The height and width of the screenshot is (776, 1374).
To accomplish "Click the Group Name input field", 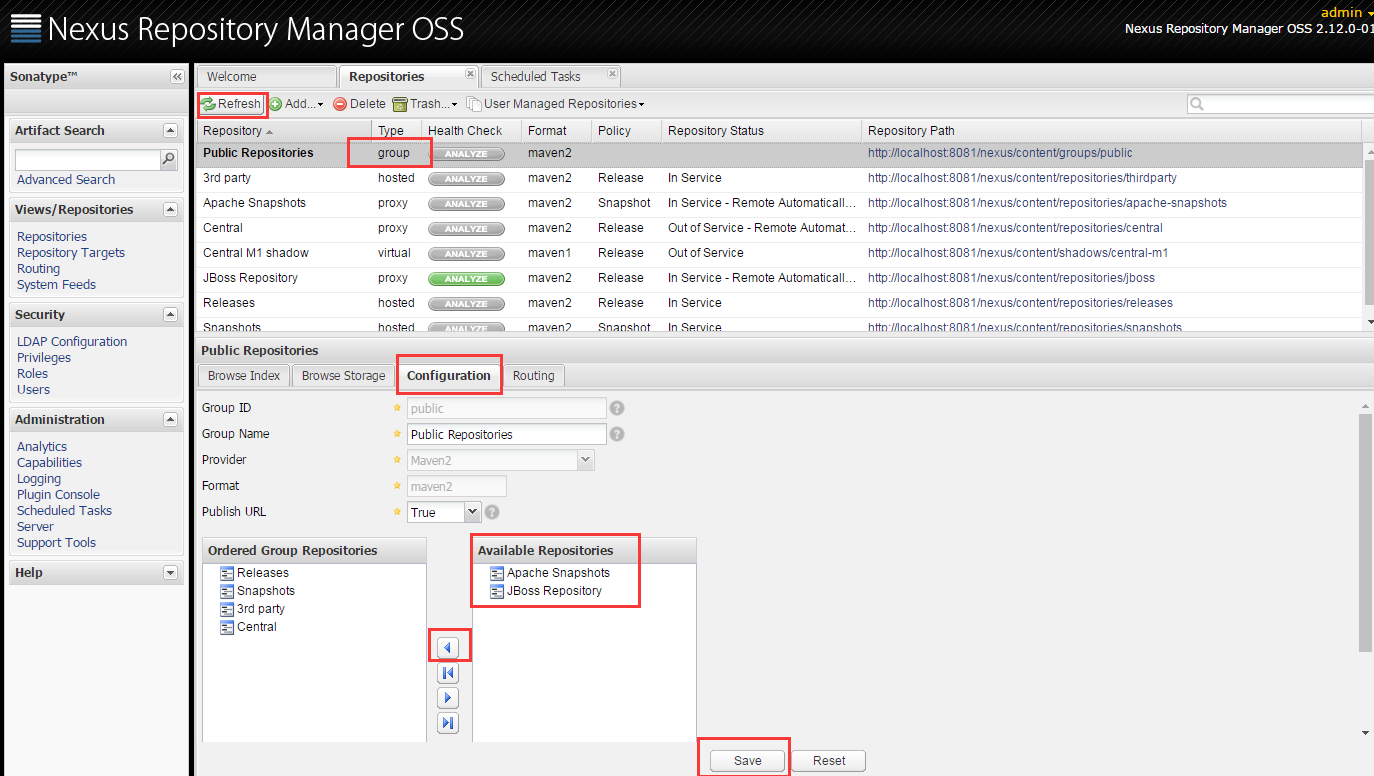I will click(507, 435).
